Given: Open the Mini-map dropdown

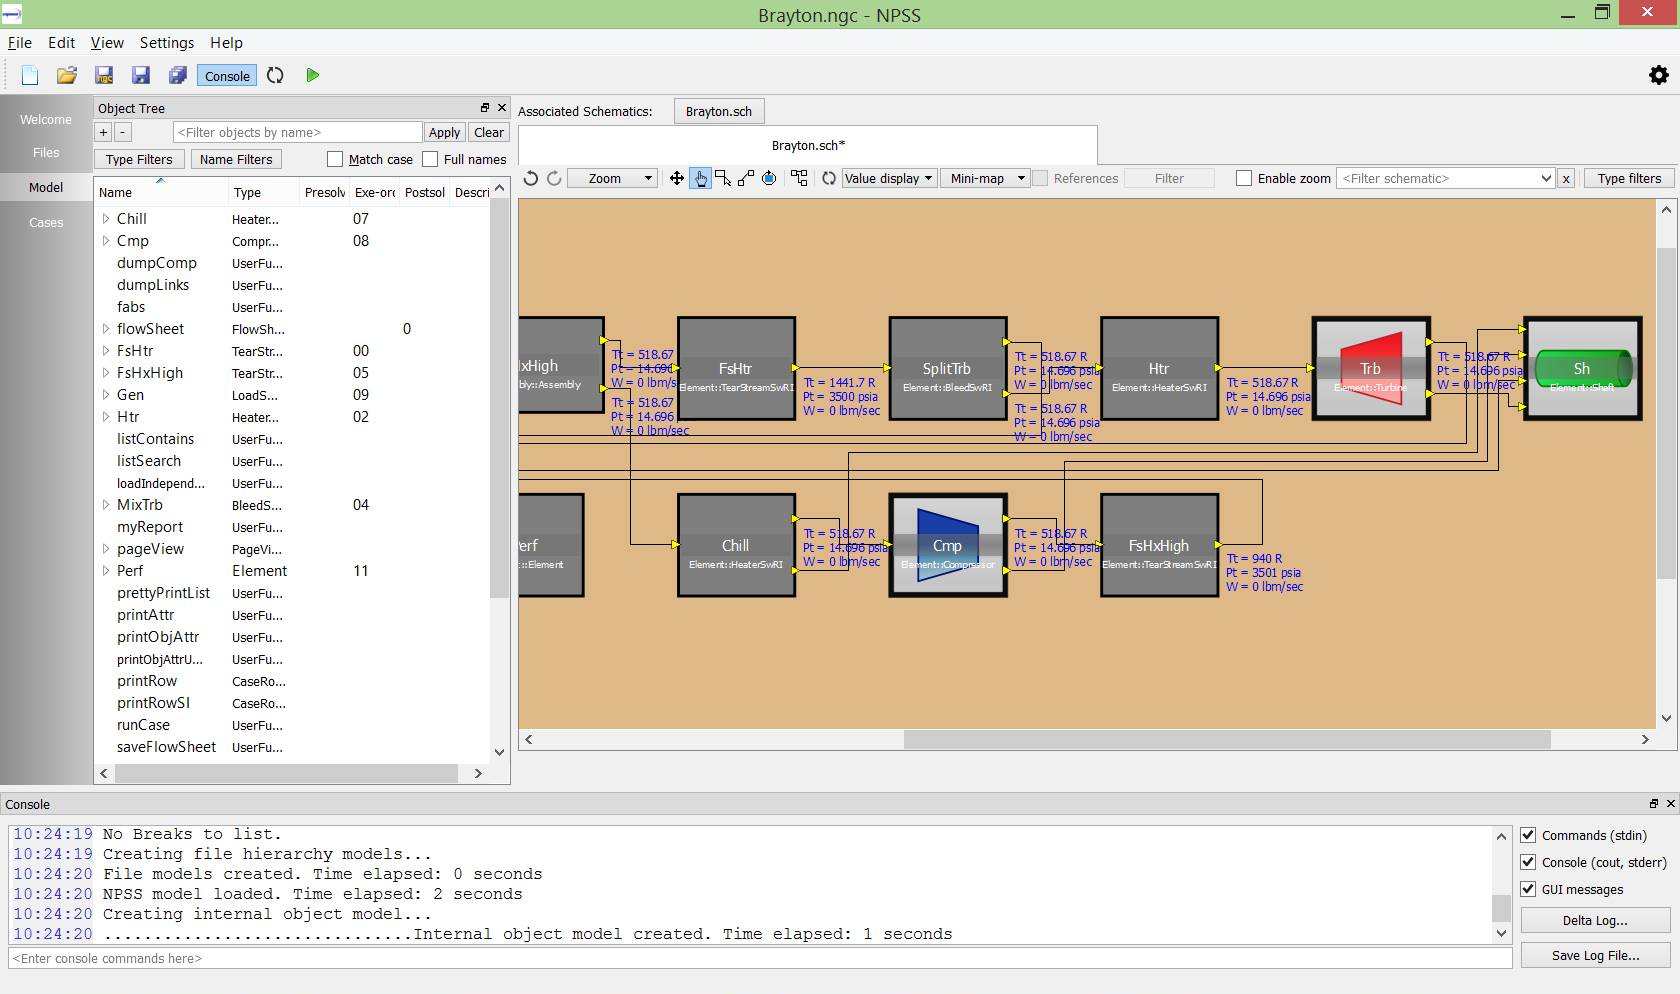Looking at the screenshot, I should (987, 178).
